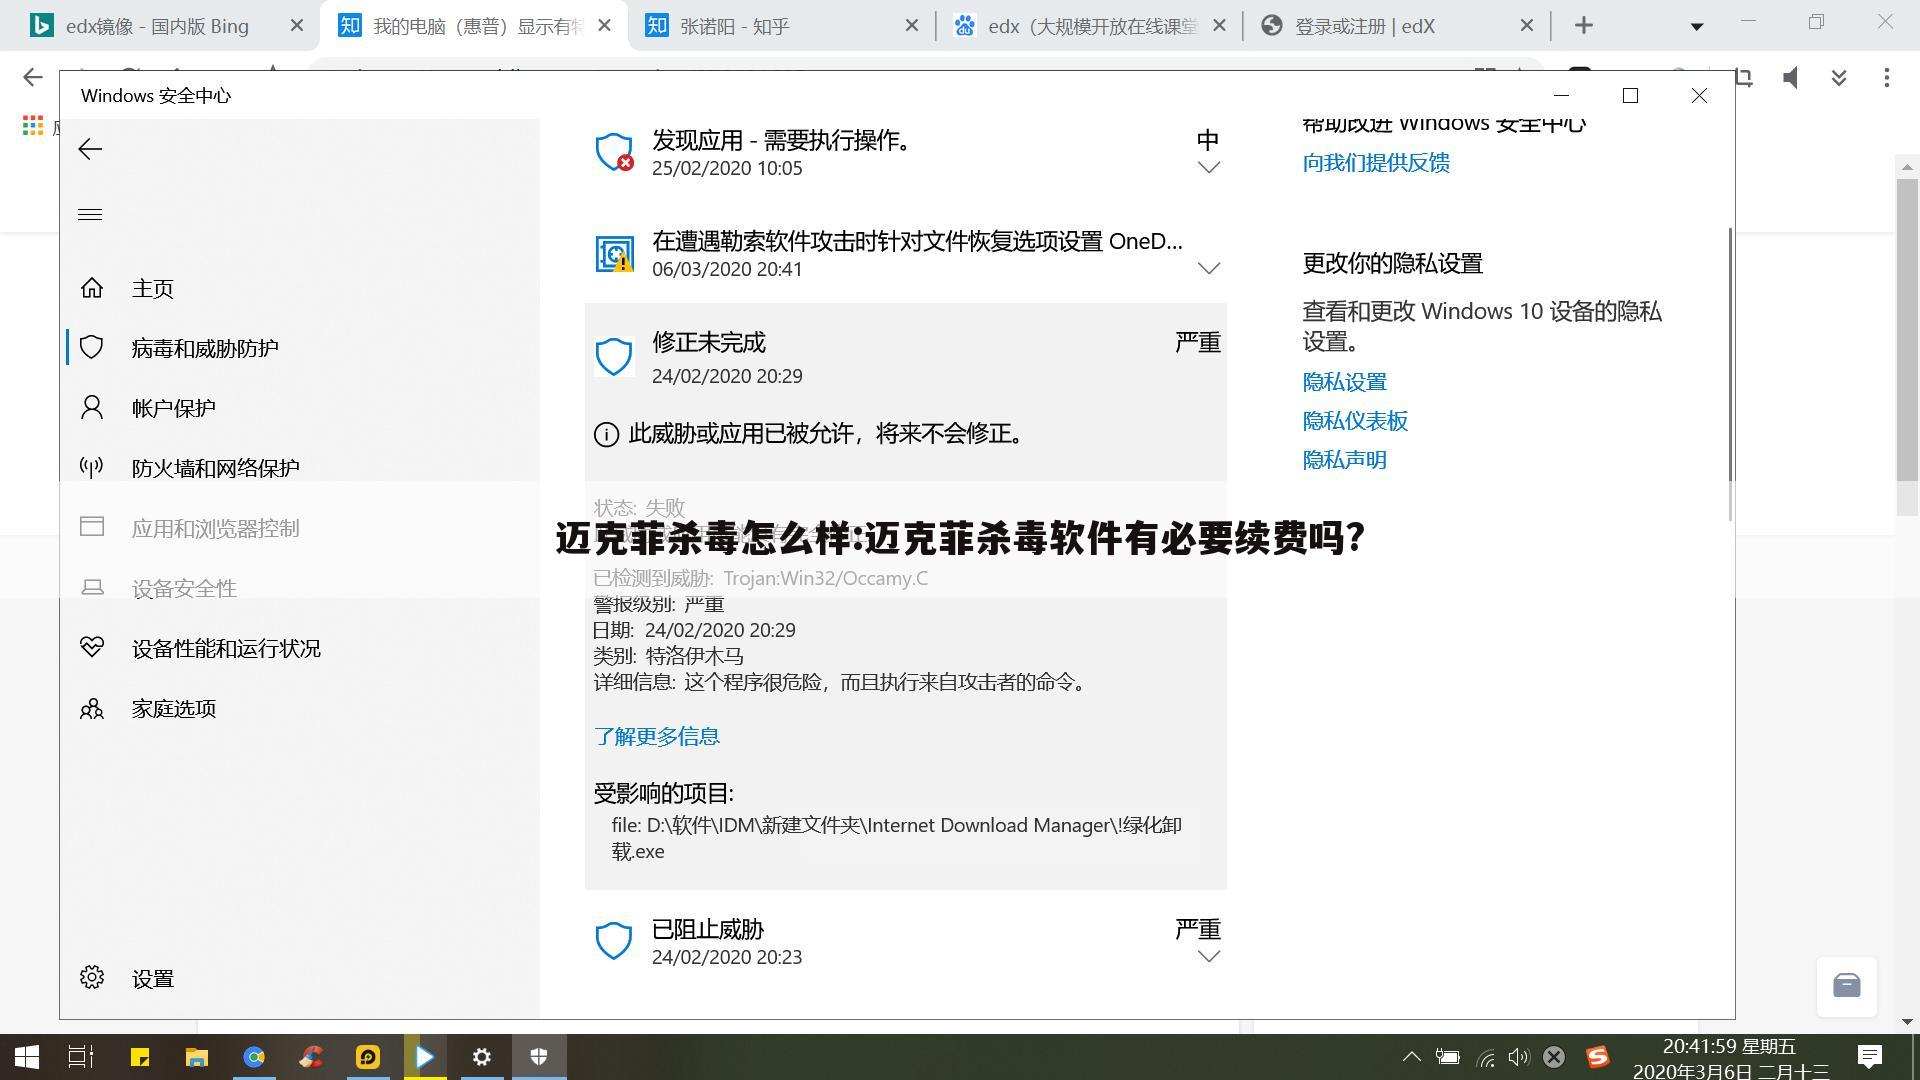This screenshot has width=1920, height=1080.
Task: Open Windows Security shield taskbar icon
Action: tap(539, 1057)
